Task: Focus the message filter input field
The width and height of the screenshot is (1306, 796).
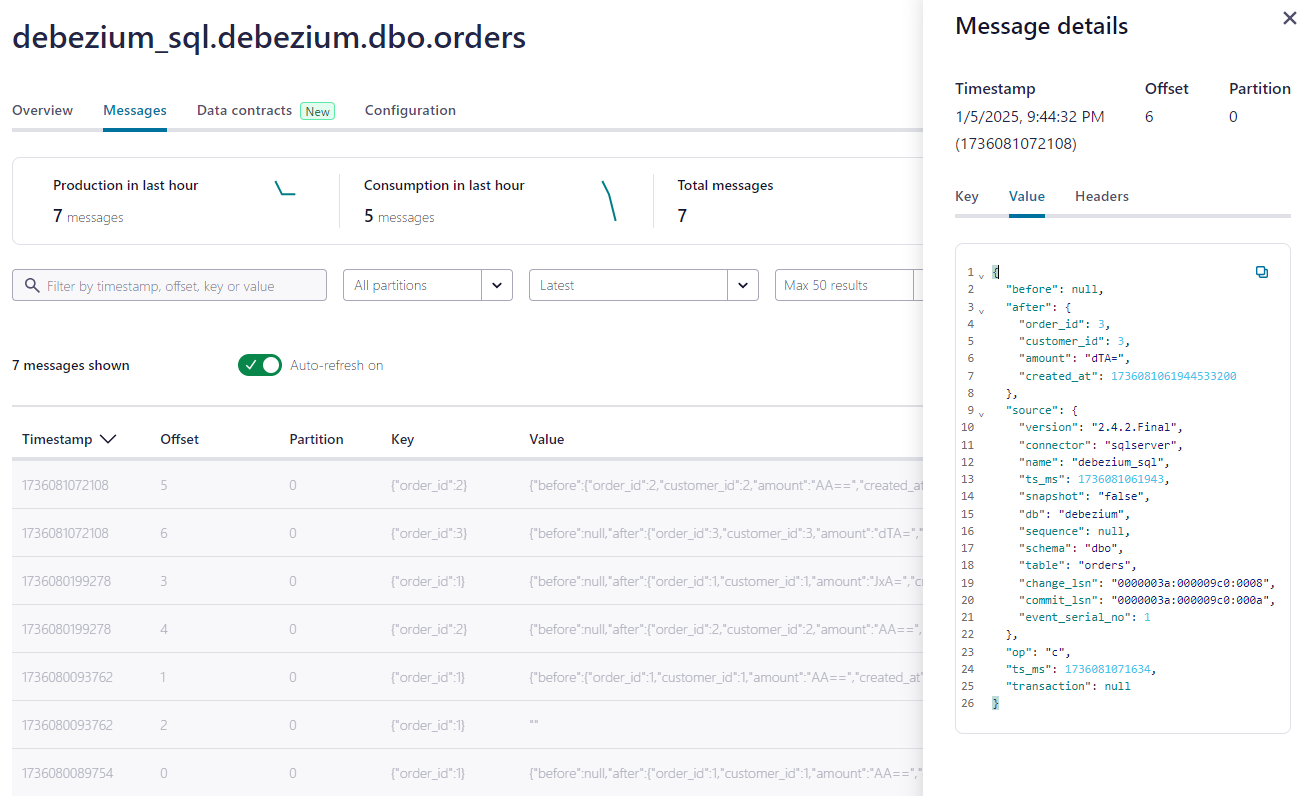Action: click(180, 286)
